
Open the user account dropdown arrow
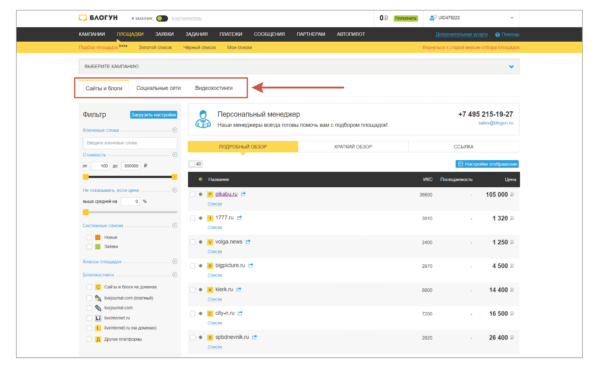(512, 18)
